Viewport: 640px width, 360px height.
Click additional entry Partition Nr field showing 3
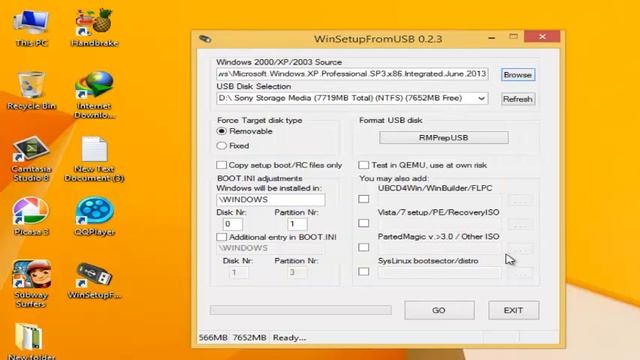click(297, 272)
